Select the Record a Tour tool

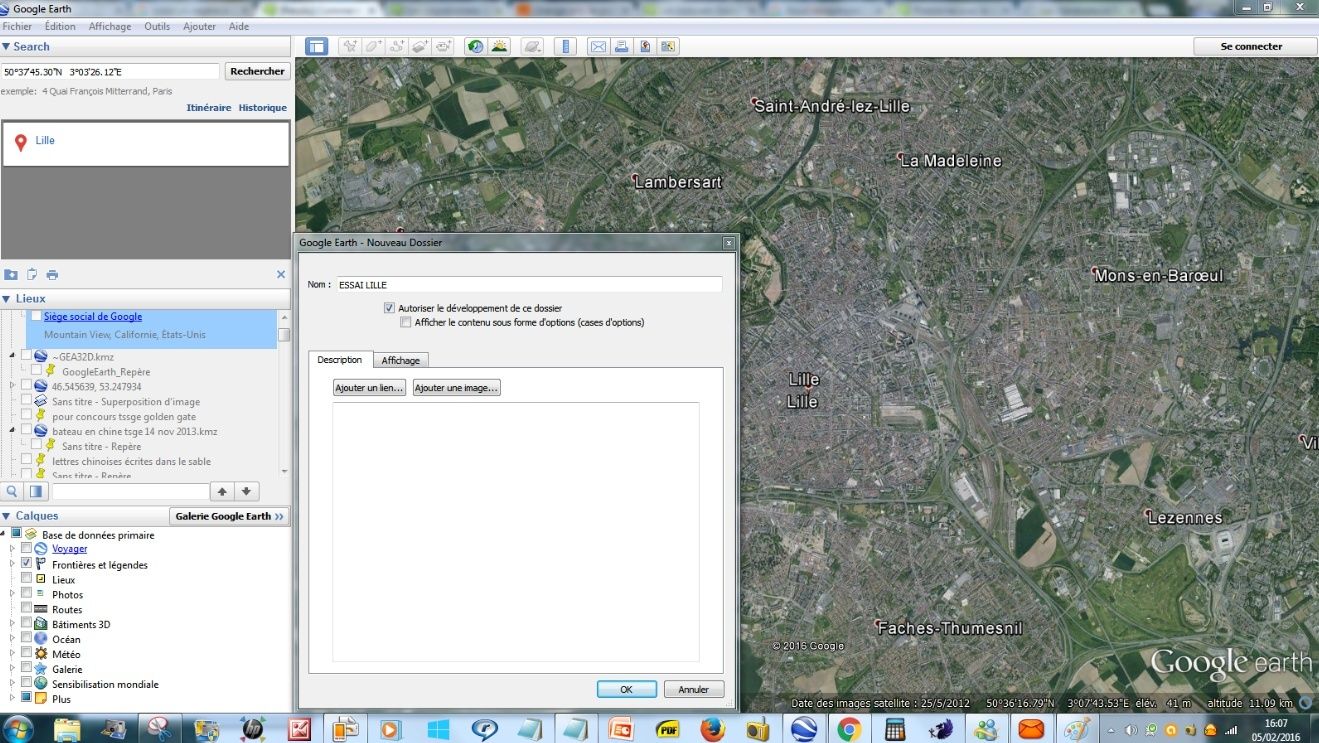[x=445, y=46]
